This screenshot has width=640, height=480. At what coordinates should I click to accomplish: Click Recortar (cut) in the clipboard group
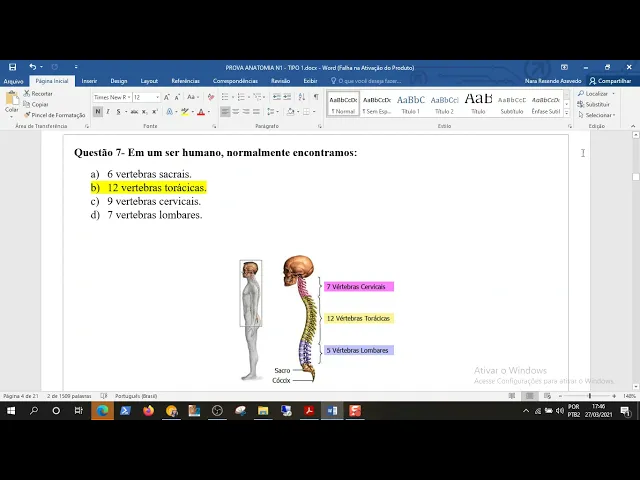coord(38,93)
